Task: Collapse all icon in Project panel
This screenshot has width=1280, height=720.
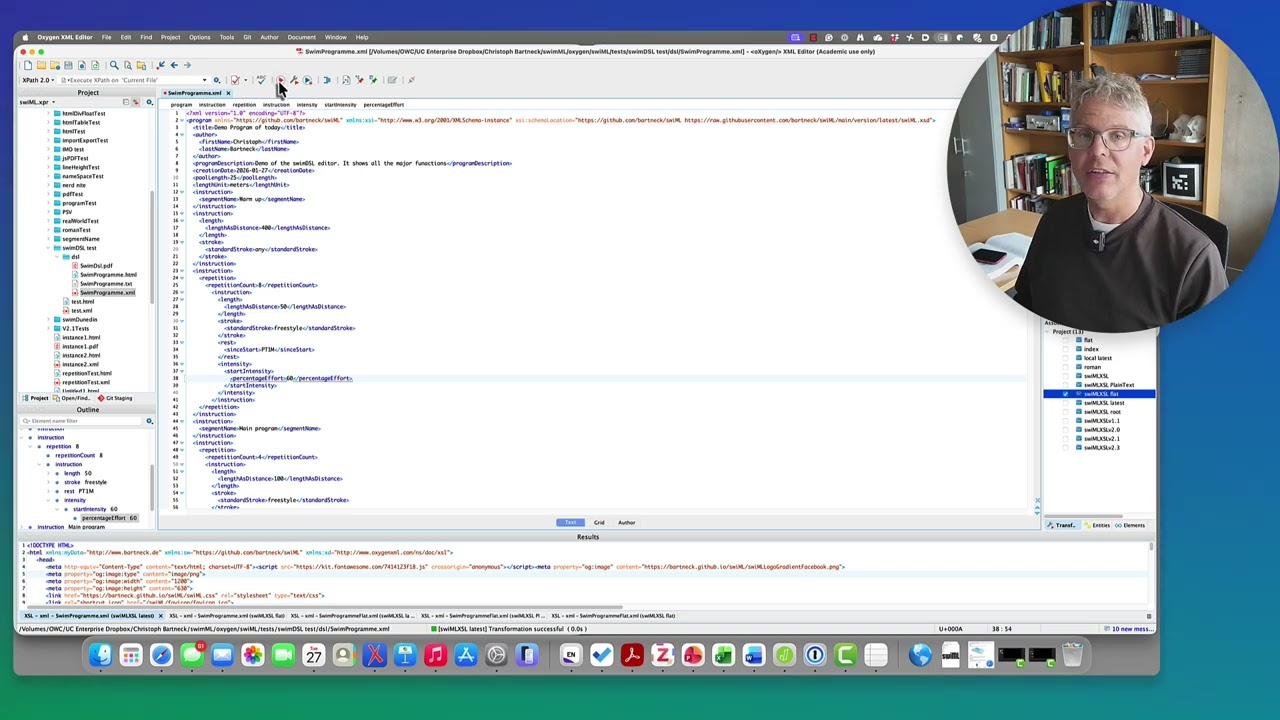Action: pos(126,102)
